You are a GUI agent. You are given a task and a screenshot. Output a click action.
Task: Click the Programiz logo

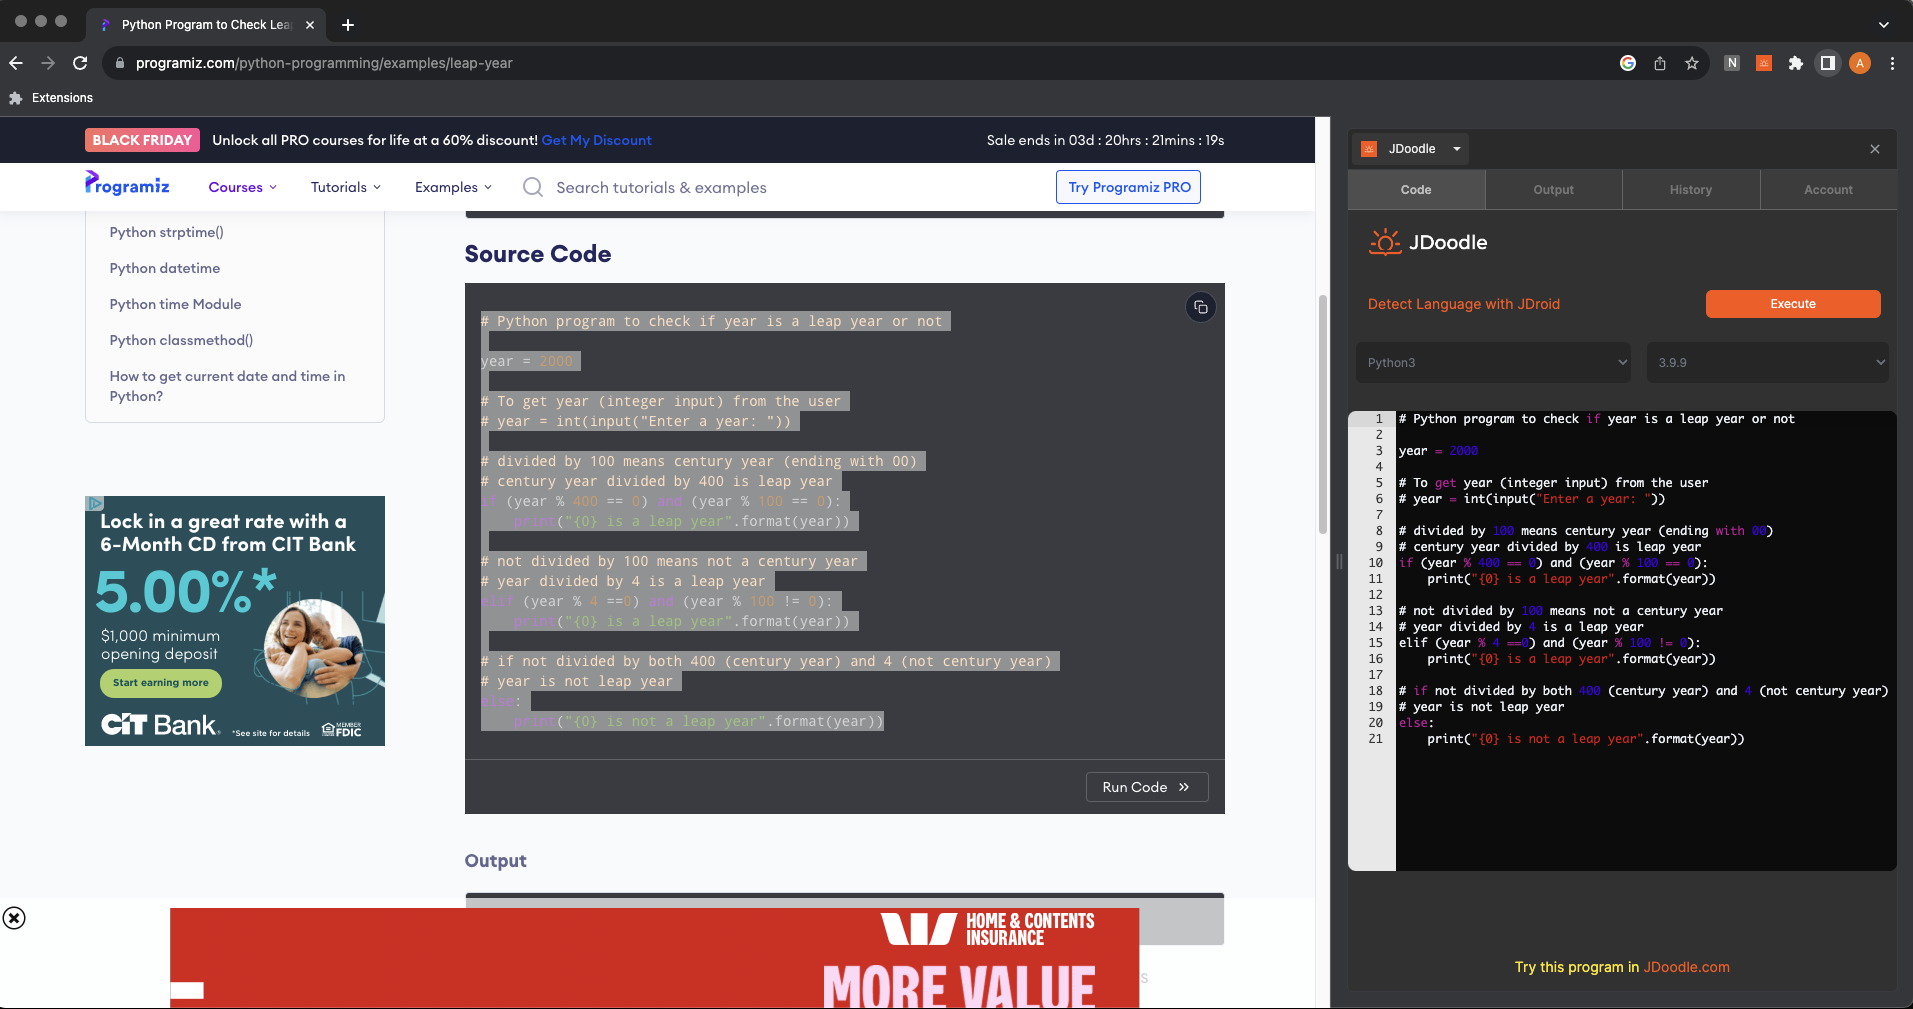coord(127,184)
